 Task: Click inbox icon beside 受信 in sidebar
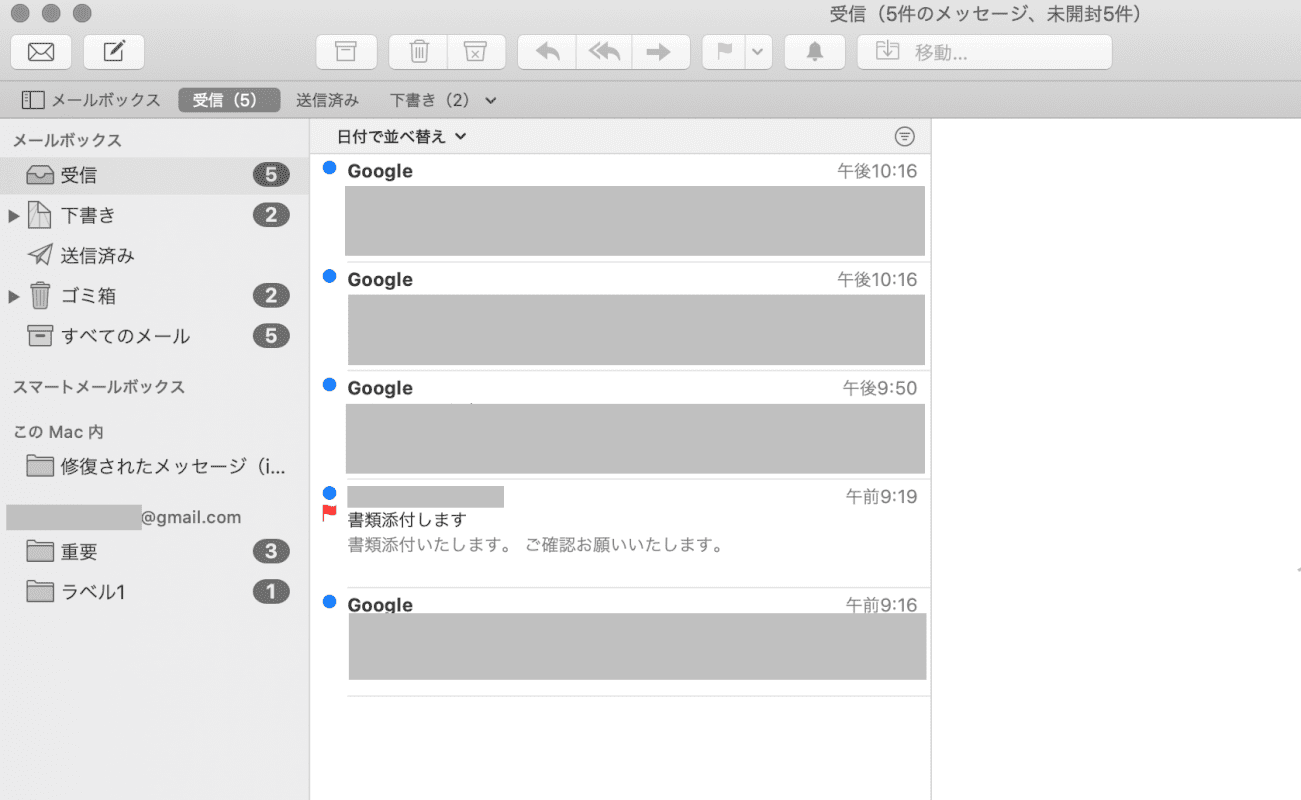pos(40,176)
